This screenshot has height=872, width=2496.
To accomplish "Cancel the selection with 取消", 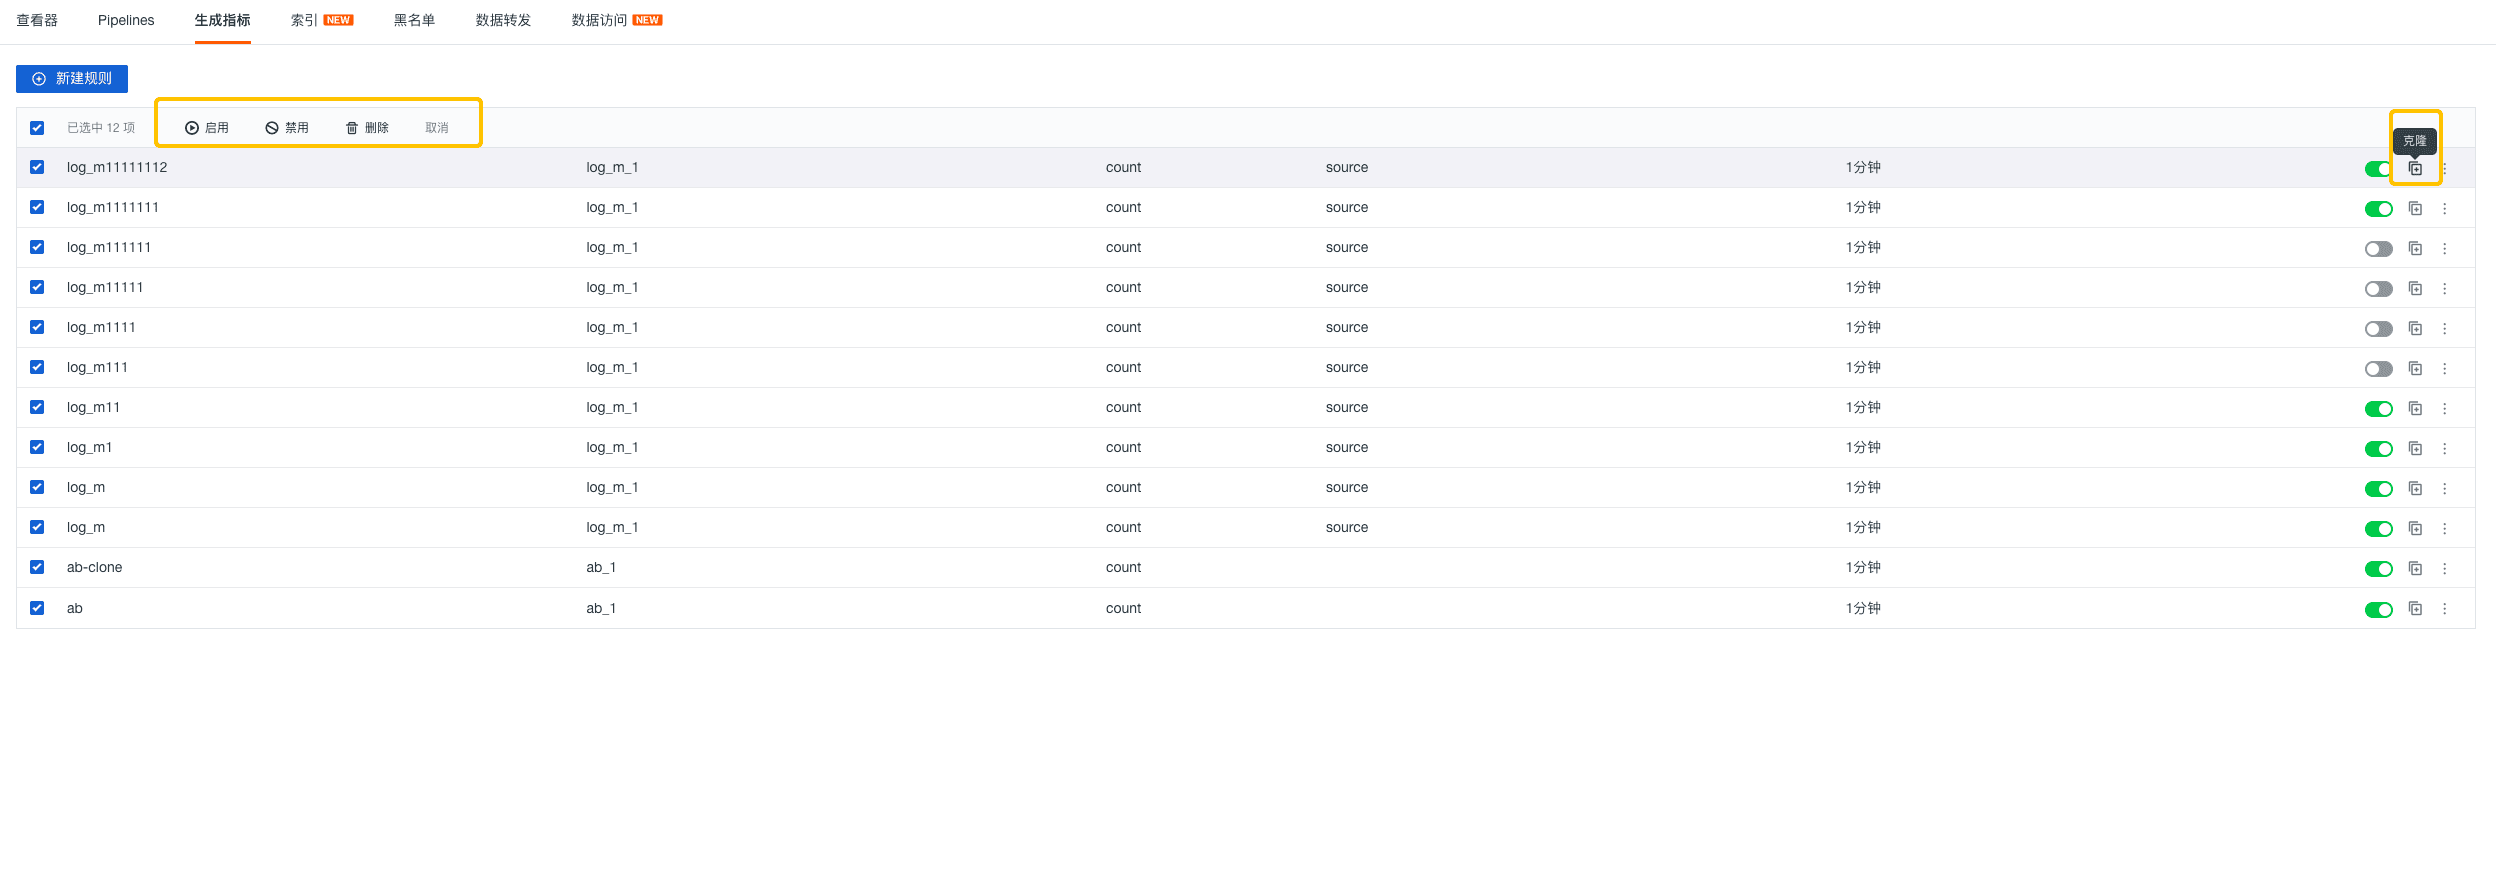I will [x=437, y=128].
